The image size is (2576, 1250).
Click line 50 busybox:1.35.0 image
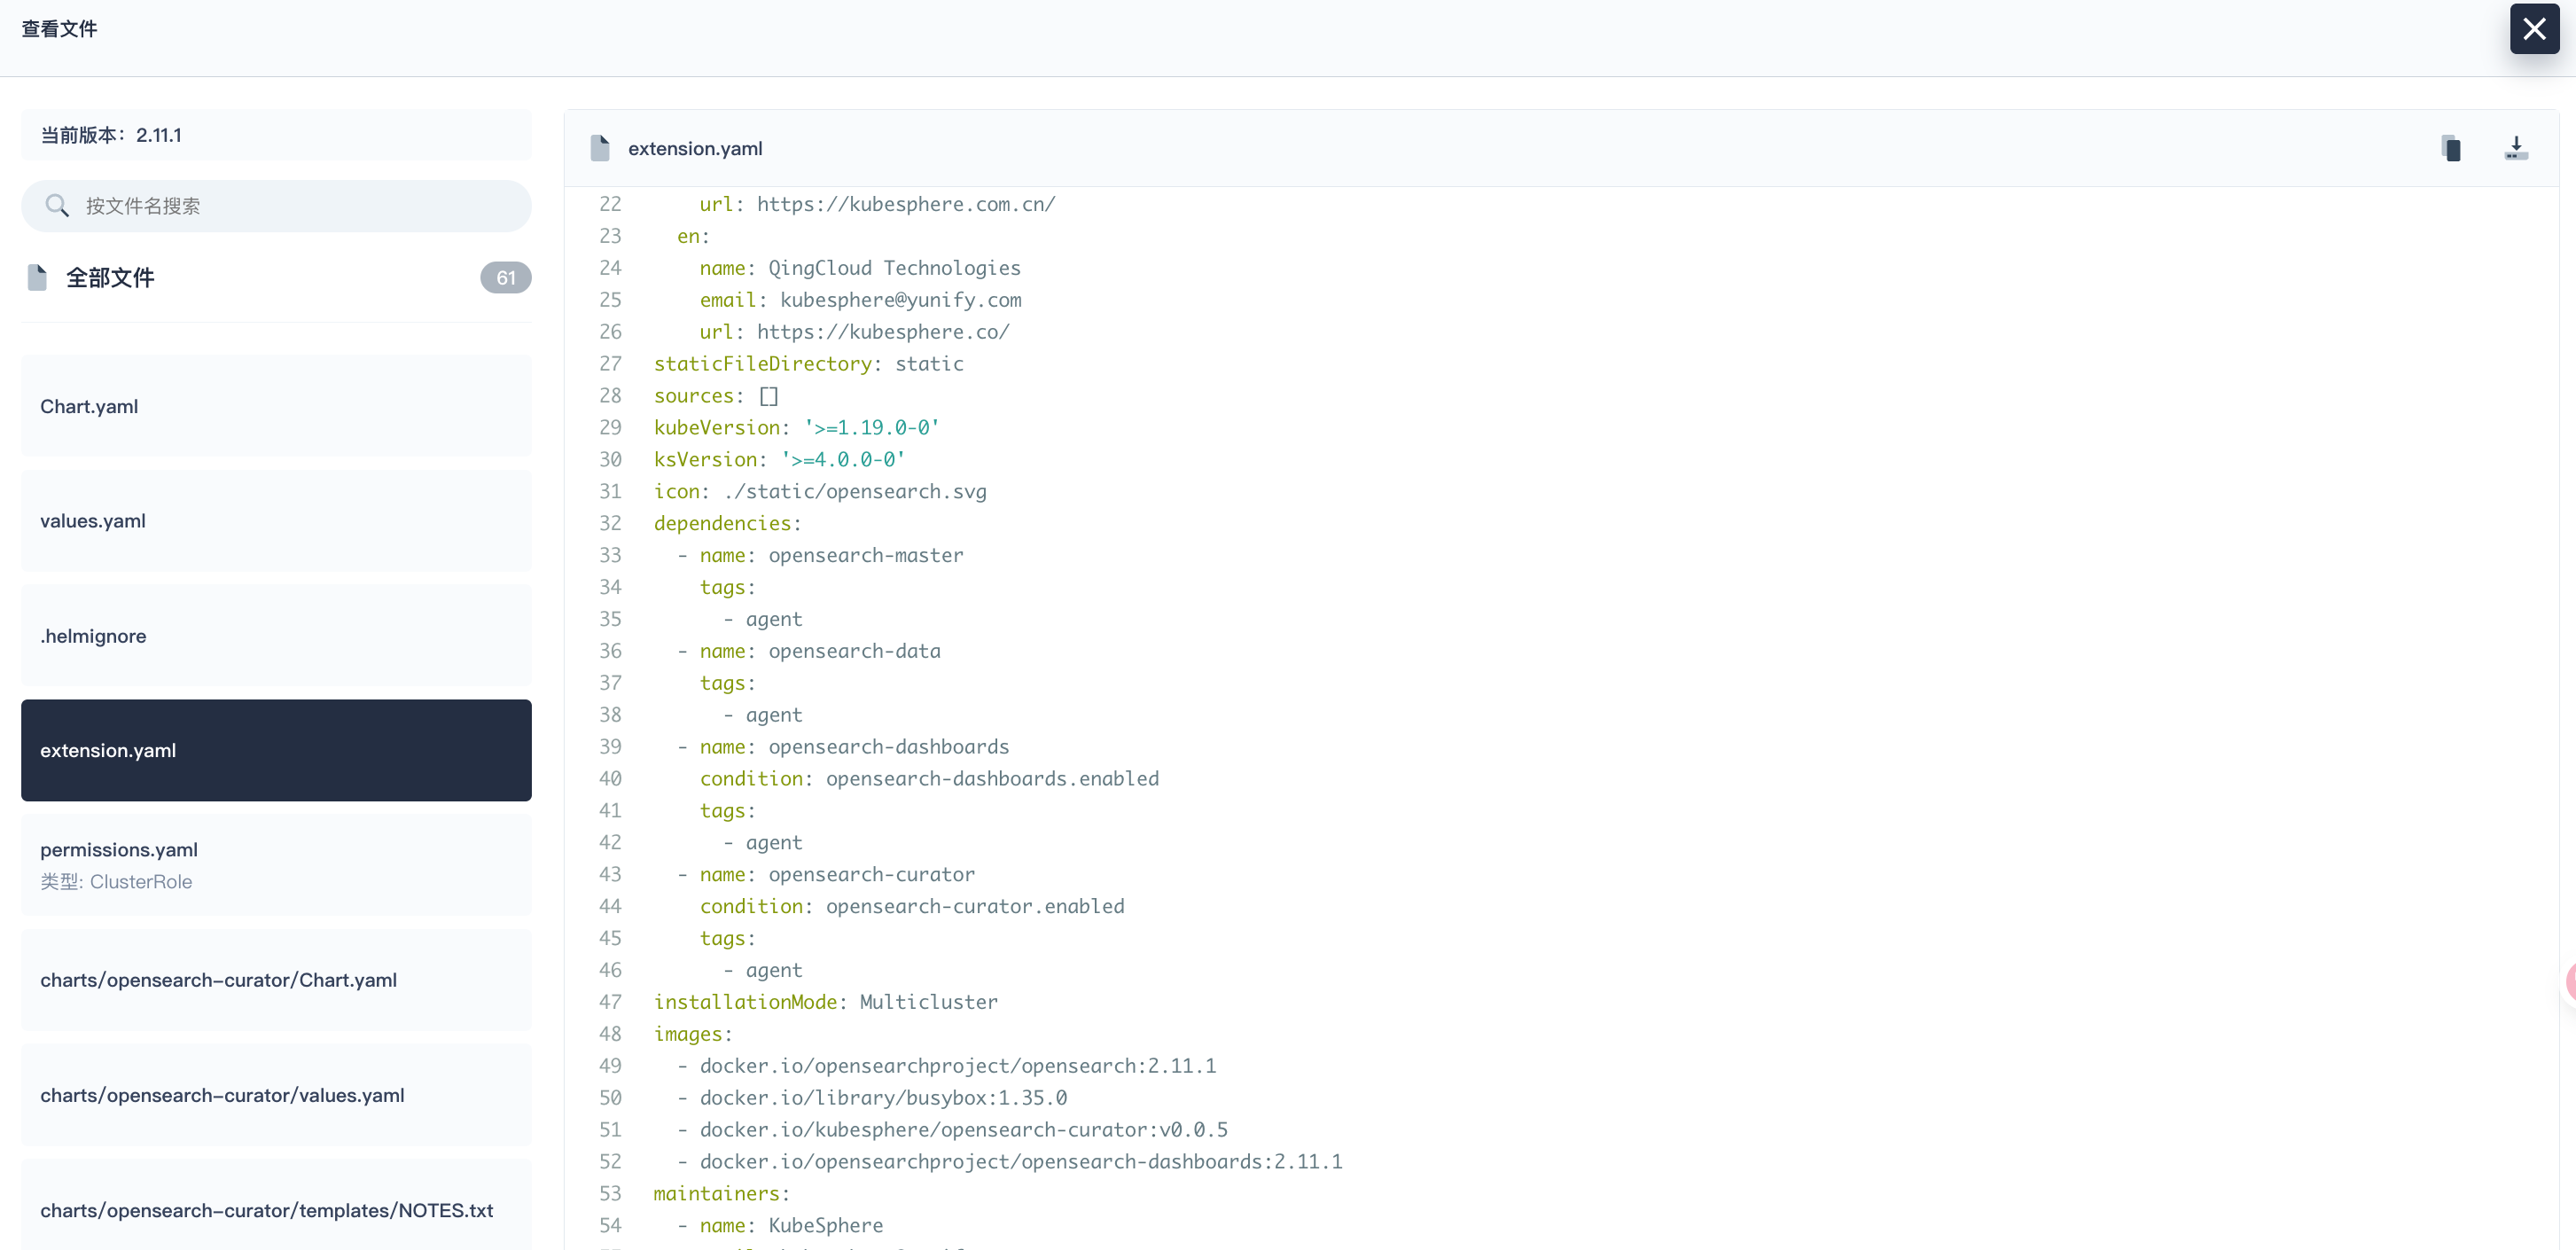point(883,1098)
